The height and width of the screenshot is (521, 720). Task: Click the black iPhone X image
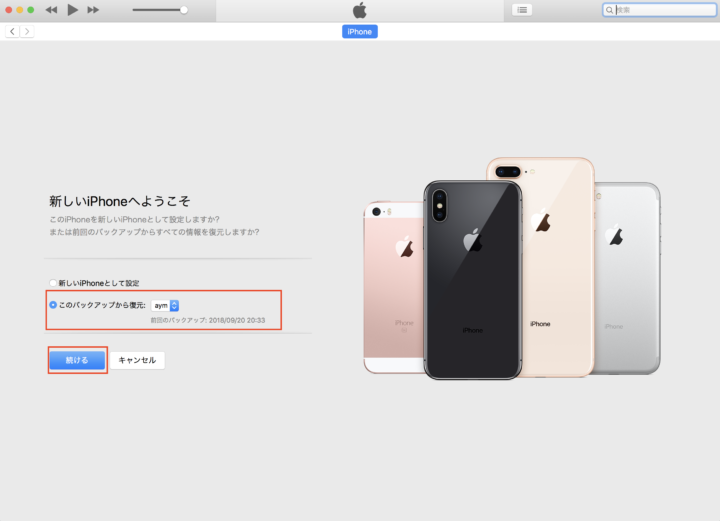point(472,280)
